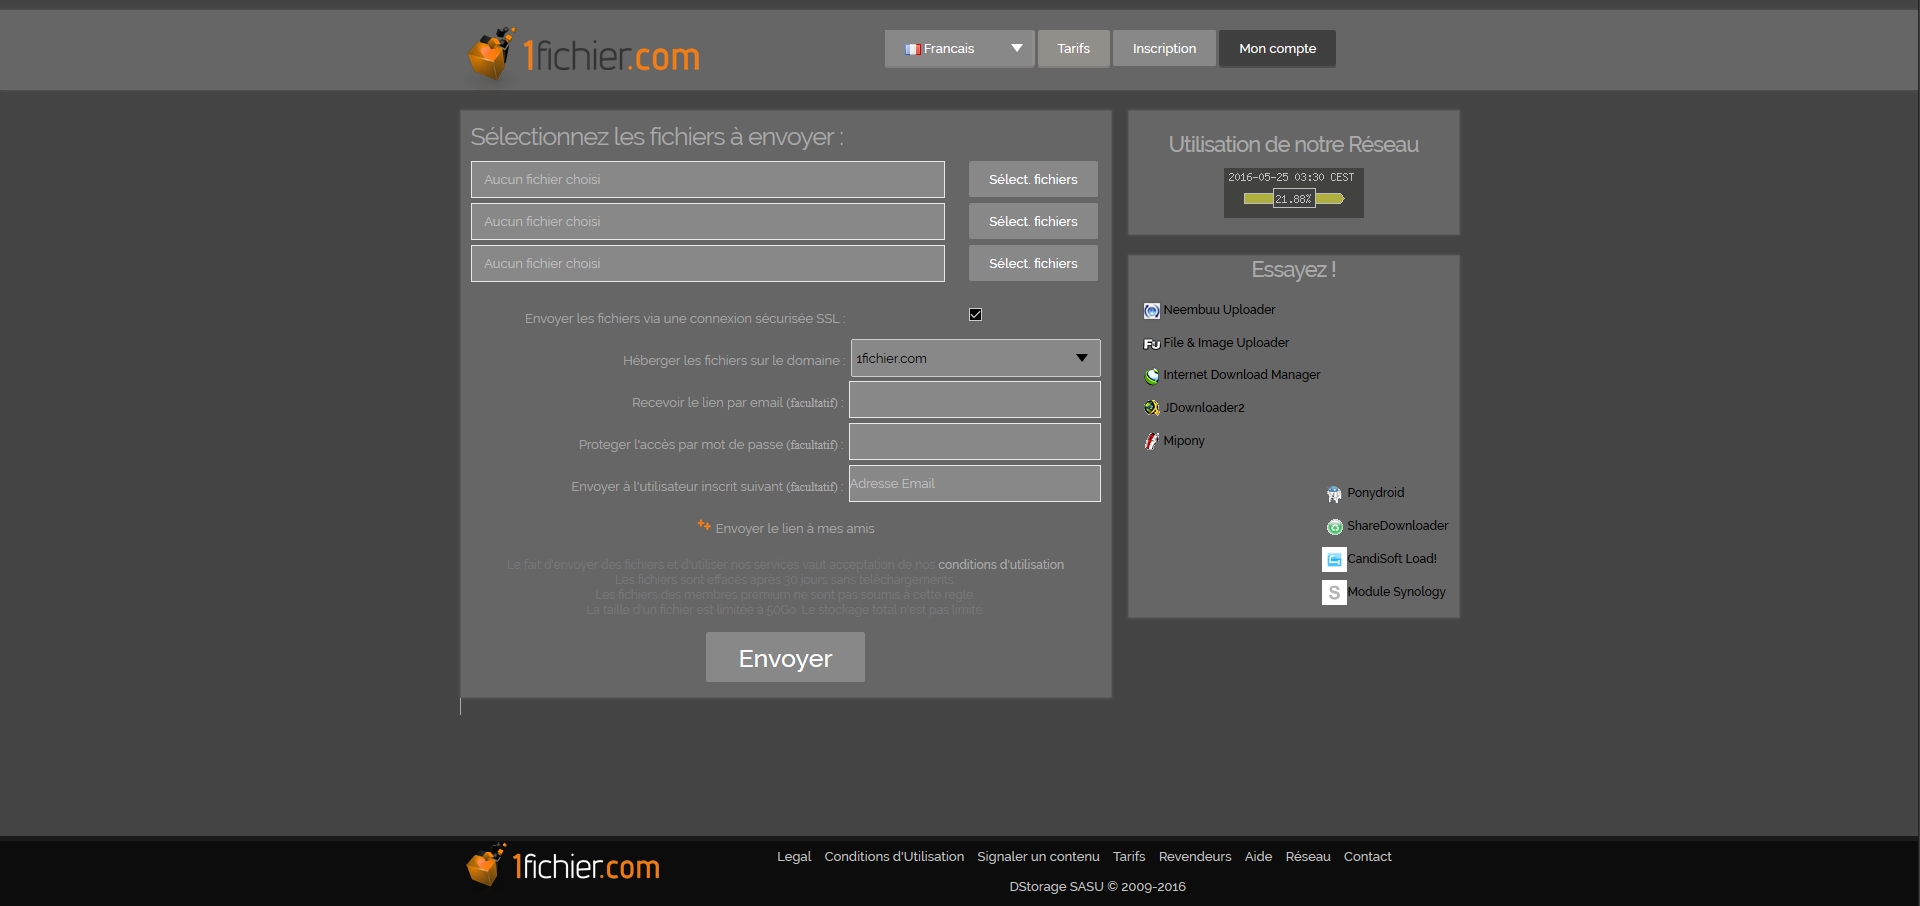
Task: Open the ShareDownloader link
Action: tap(1398, 526)
